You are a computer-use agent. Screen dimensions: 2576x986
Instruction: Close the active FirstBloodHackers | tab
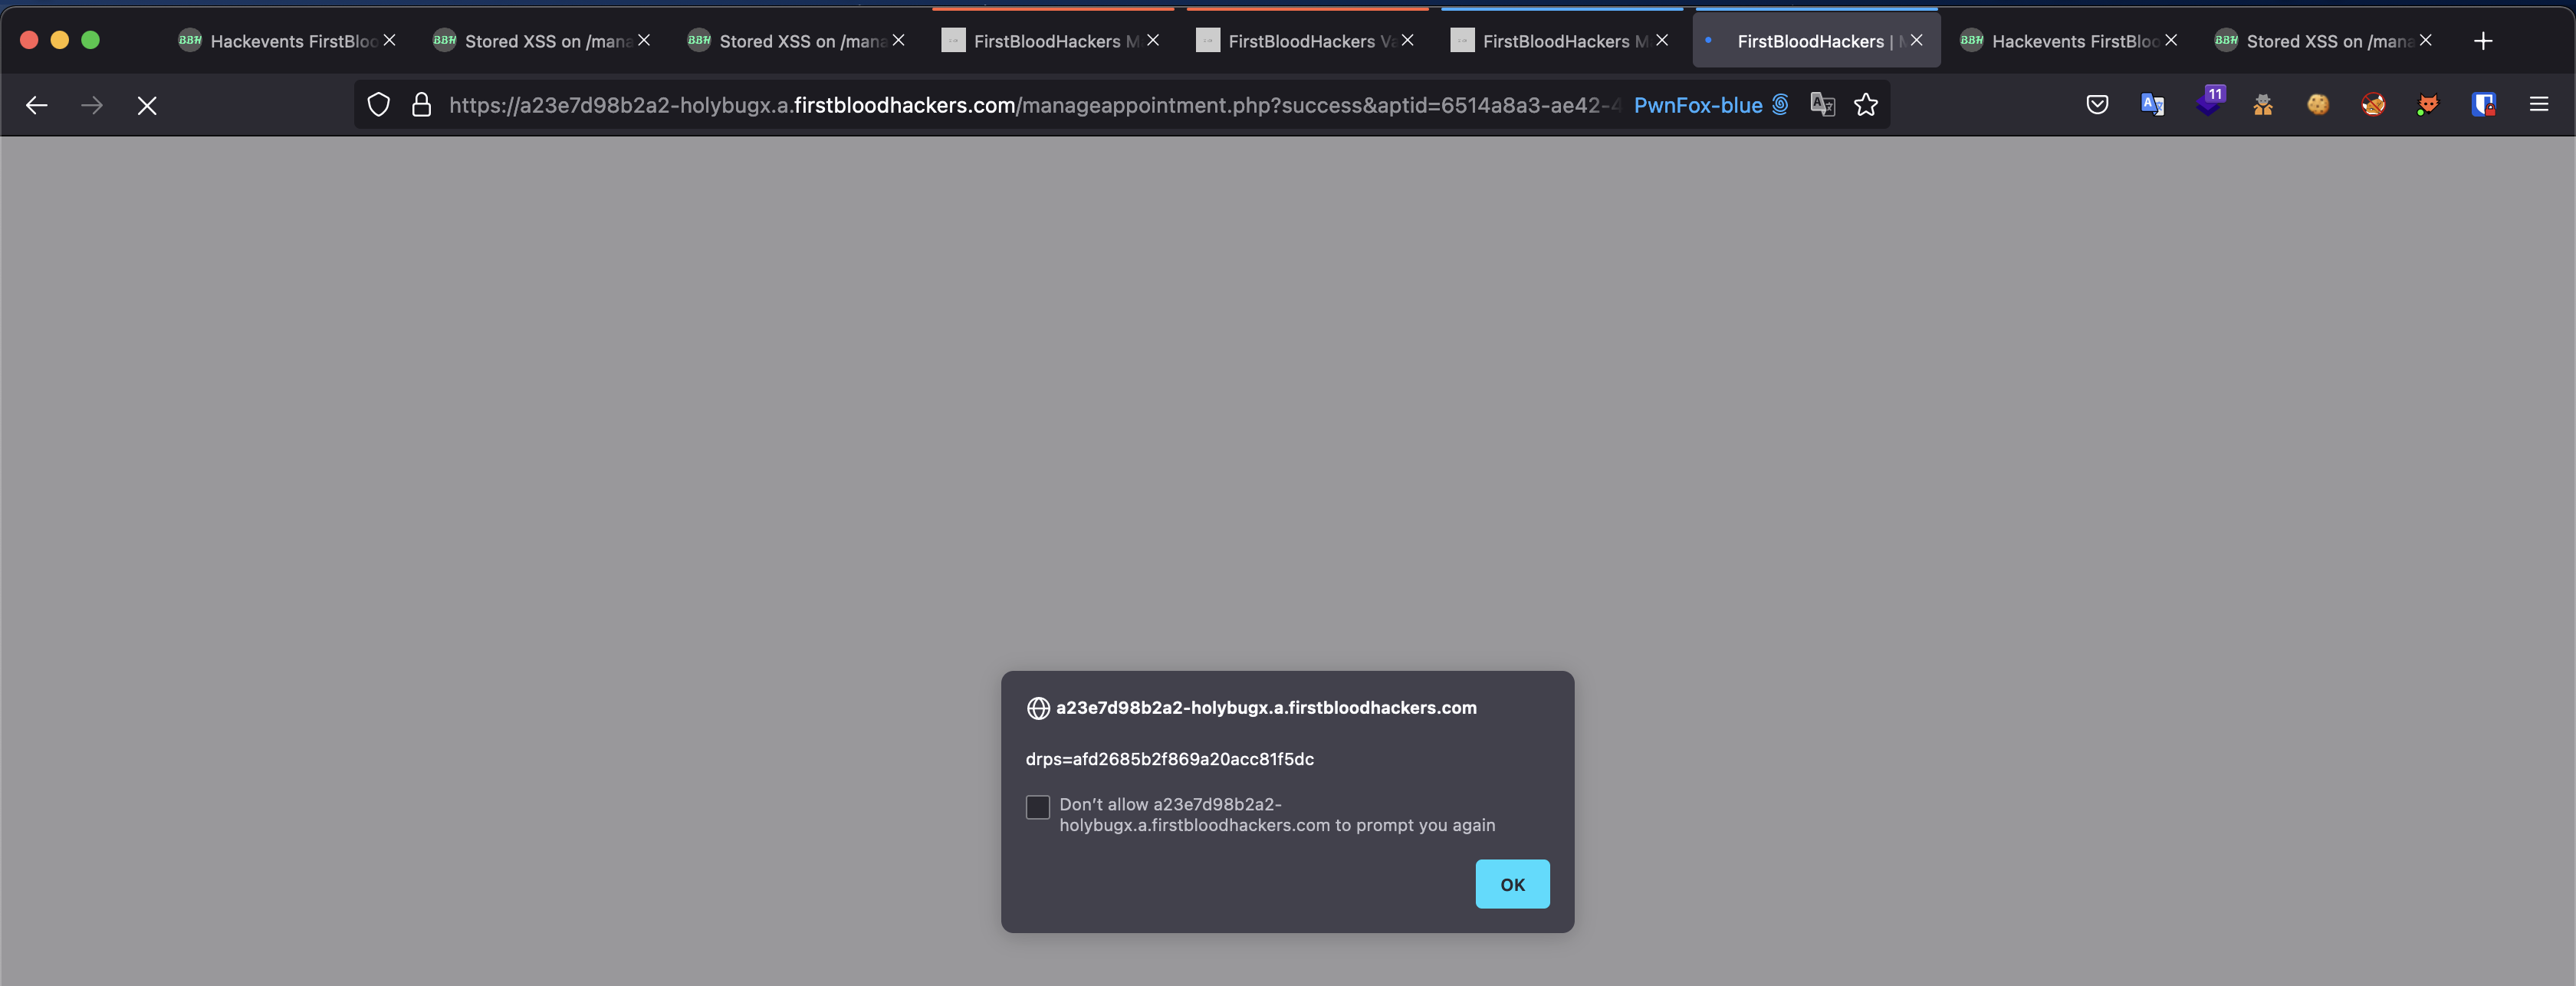(1917, 40)
